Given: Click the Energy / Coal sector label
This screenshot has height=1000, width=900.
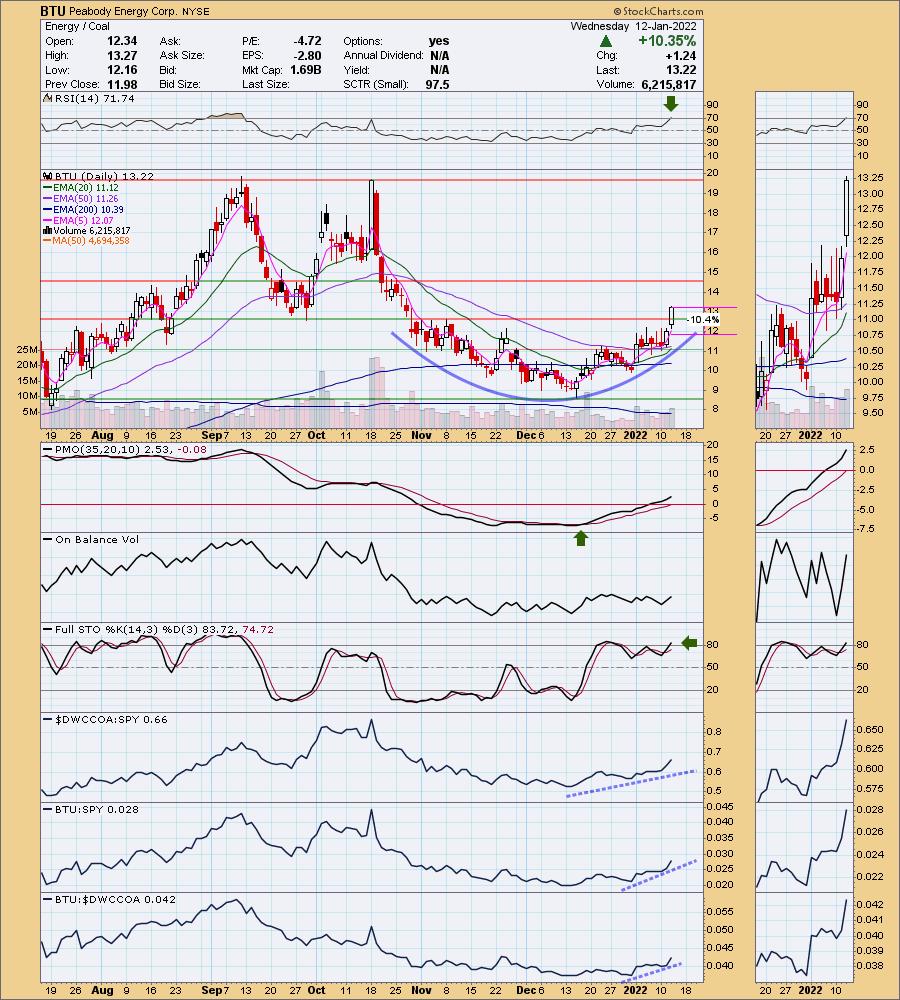Looking at the screenshot, I should pos(77,26).
